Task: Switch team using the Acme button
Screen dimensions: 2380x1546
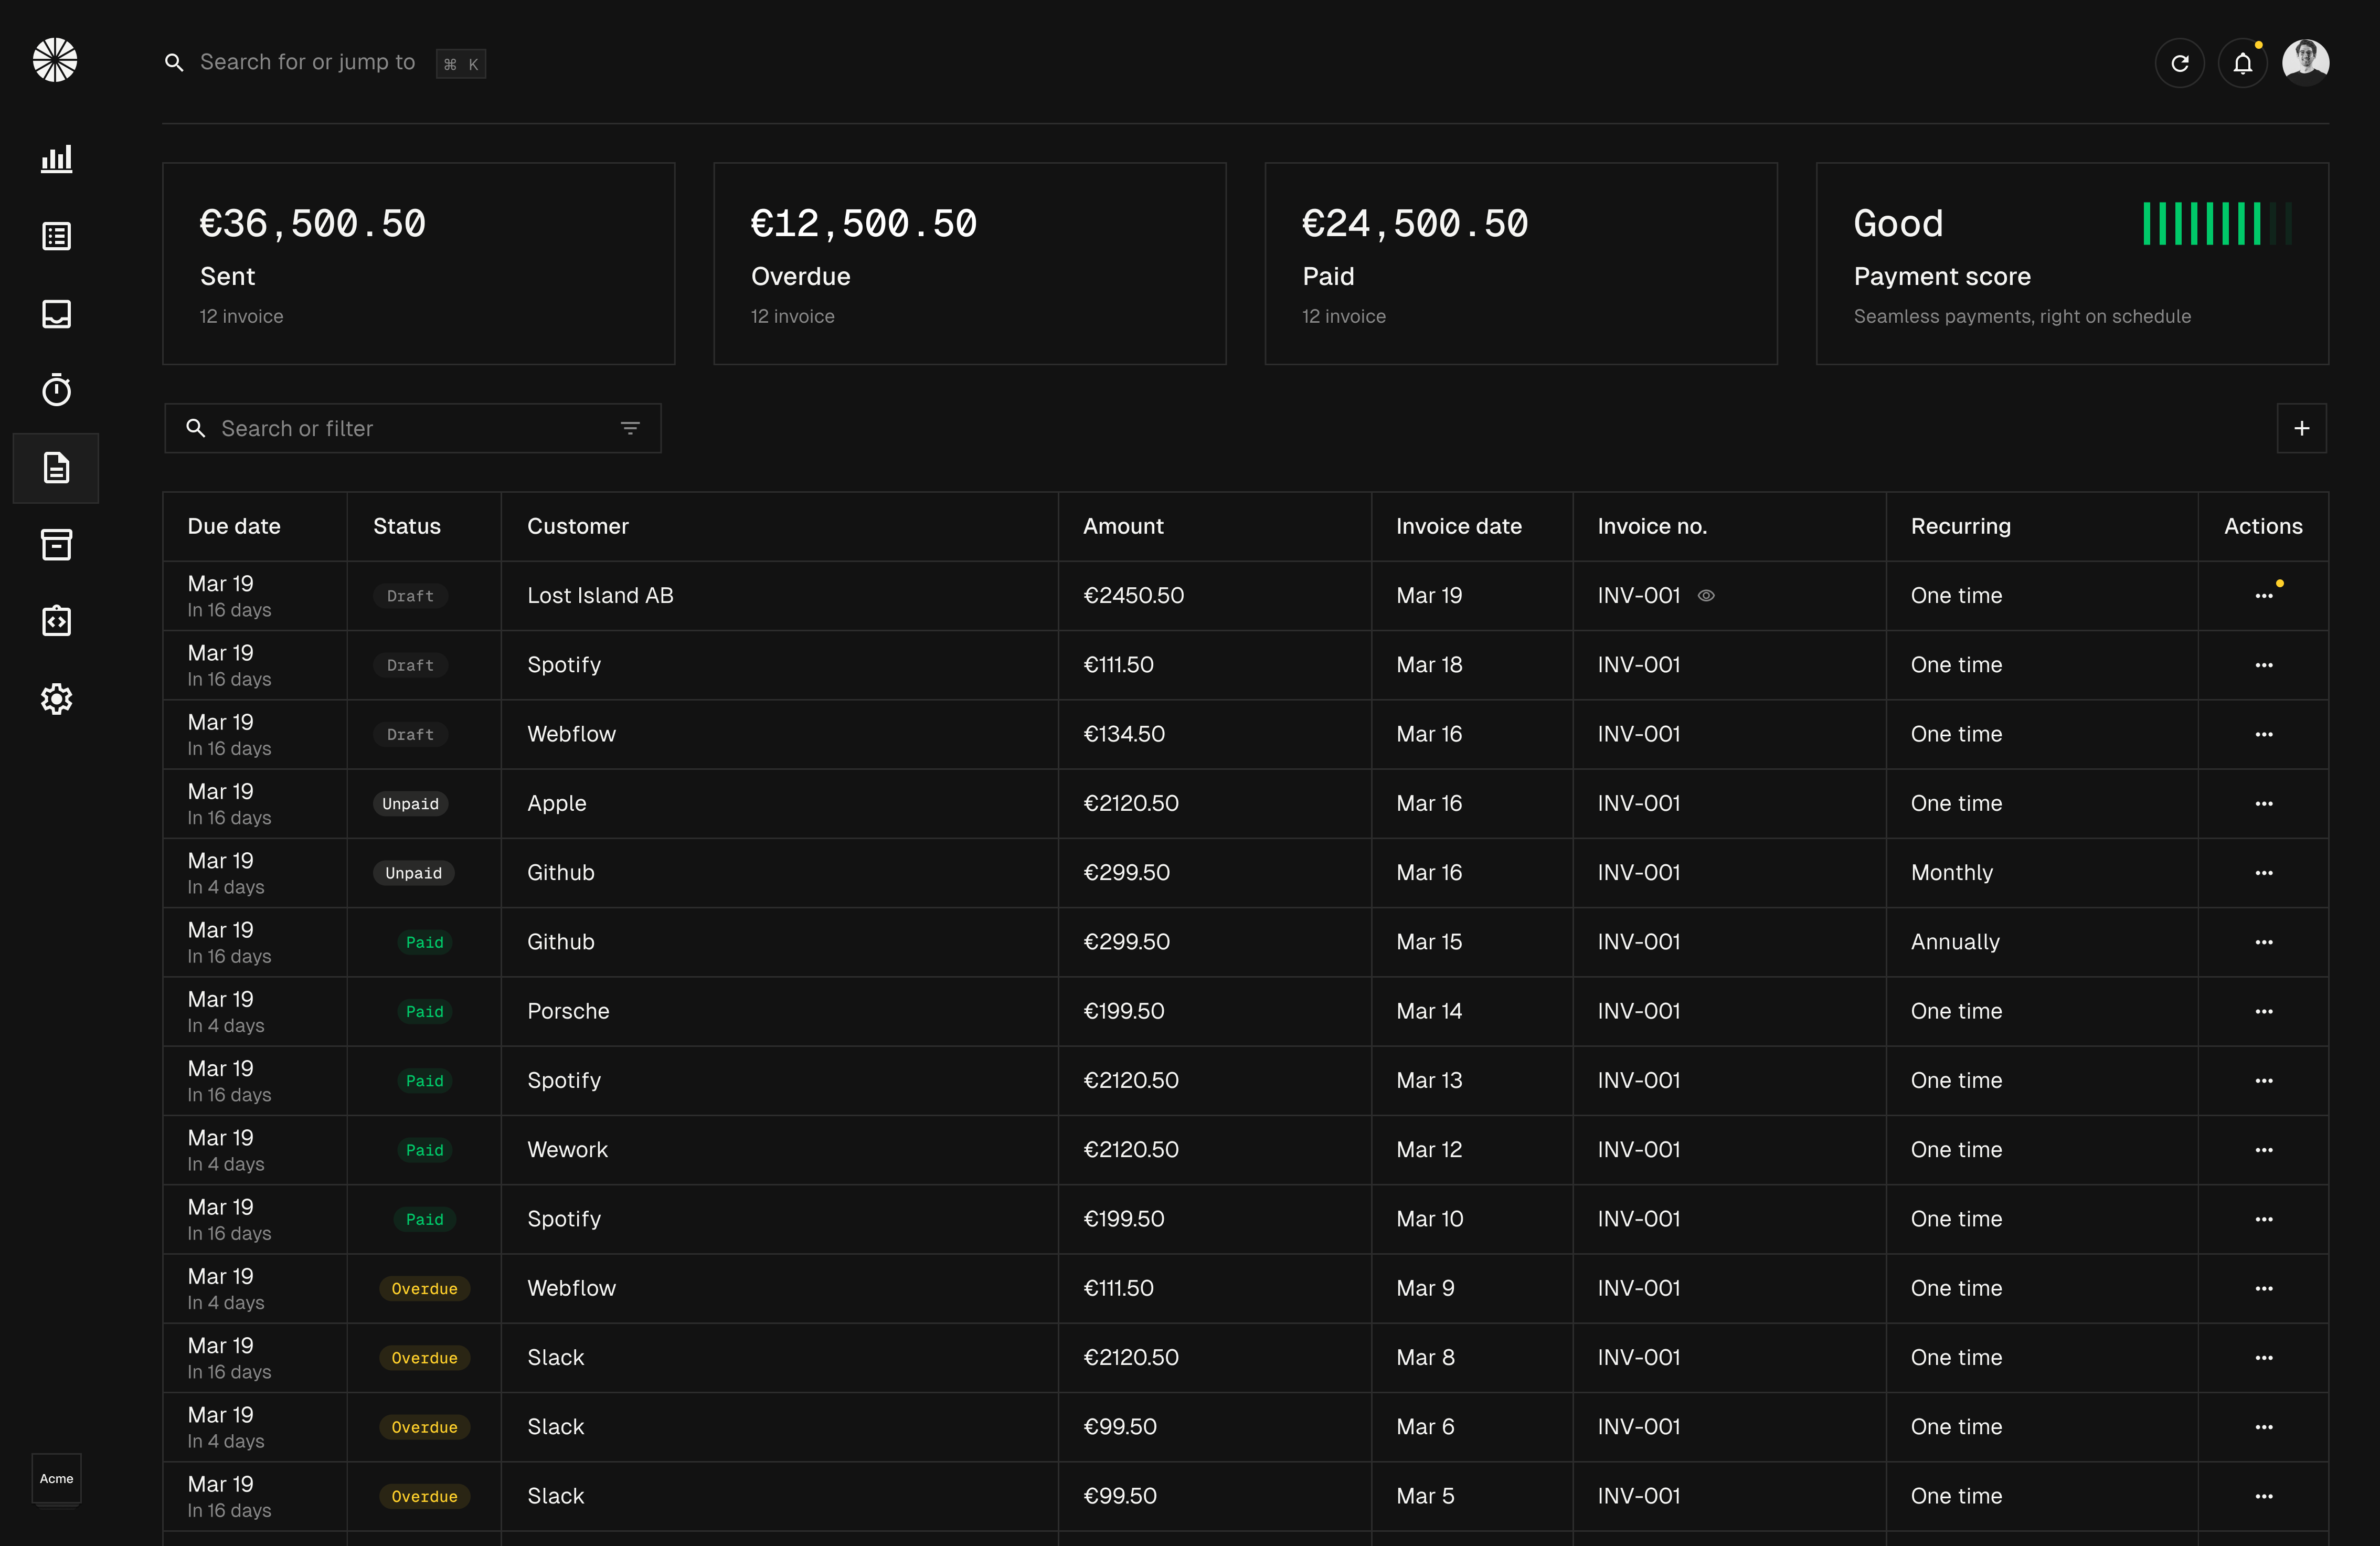Action: [x=56, y=1478]
